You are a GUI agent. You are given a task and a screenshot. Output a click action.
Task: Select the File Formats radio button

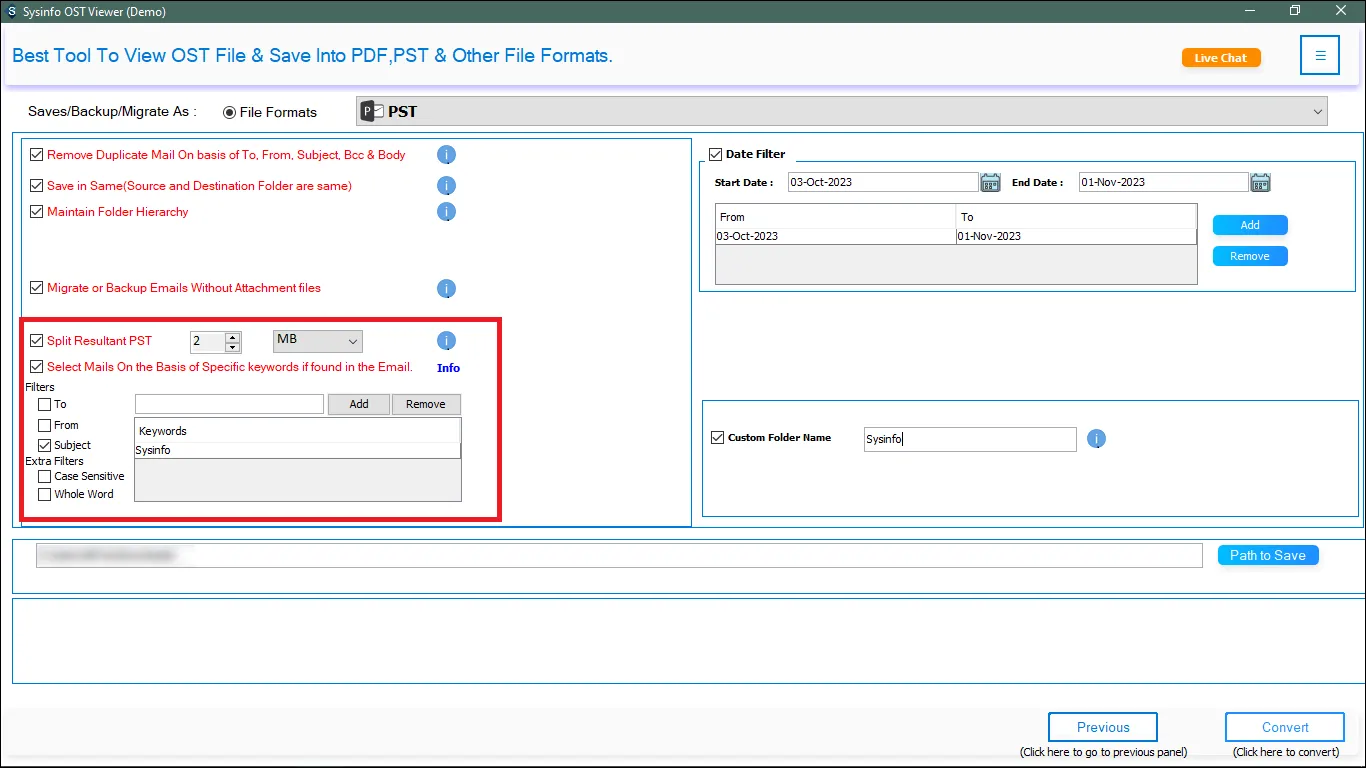(x=229, y=112)
